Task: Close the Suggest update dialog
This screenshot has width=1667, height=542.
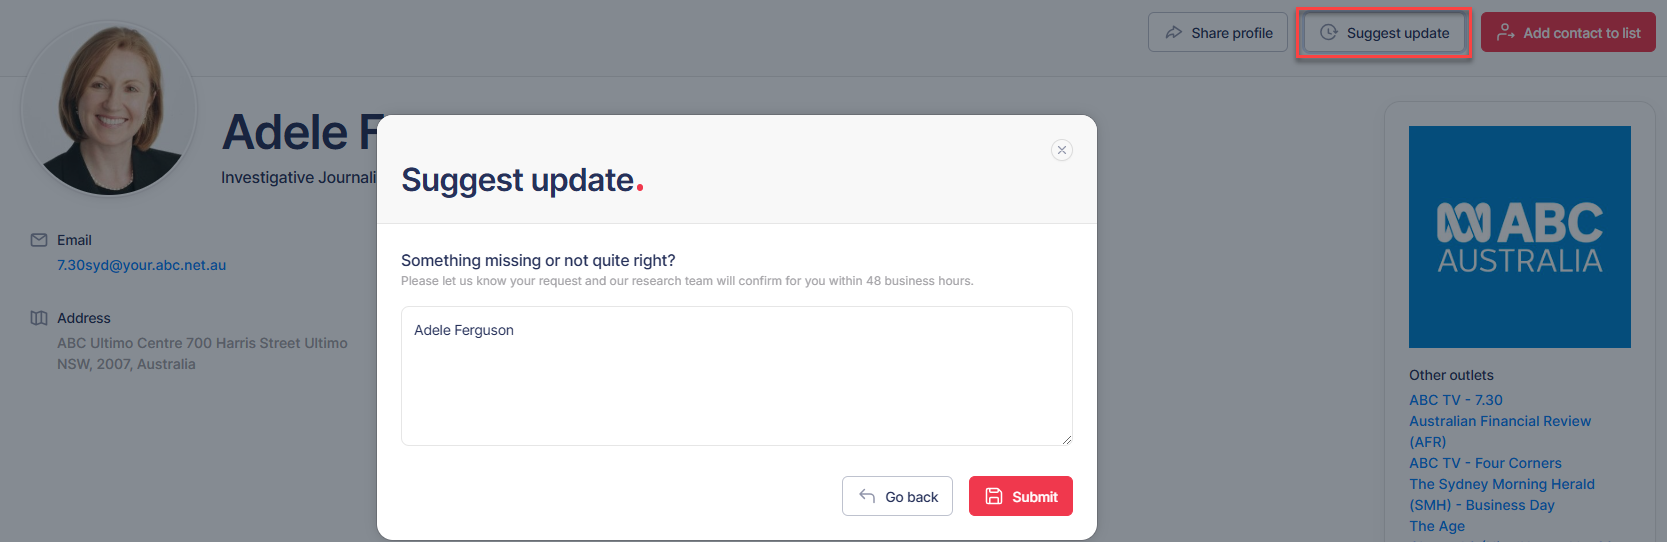Action: 1062,150
